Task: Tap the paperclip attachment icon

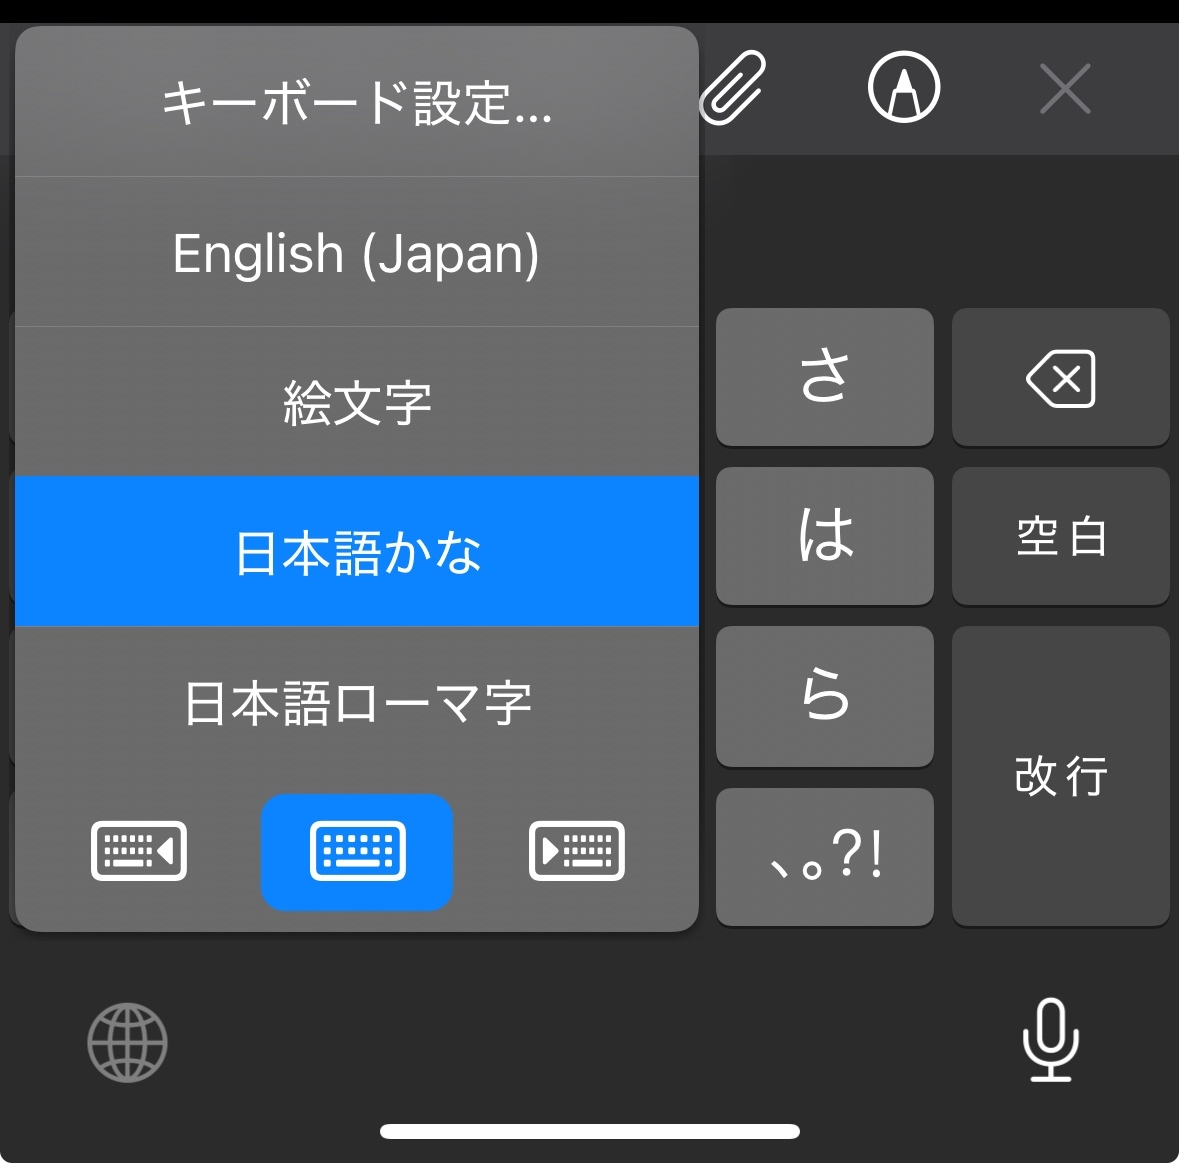Action: 732,87
